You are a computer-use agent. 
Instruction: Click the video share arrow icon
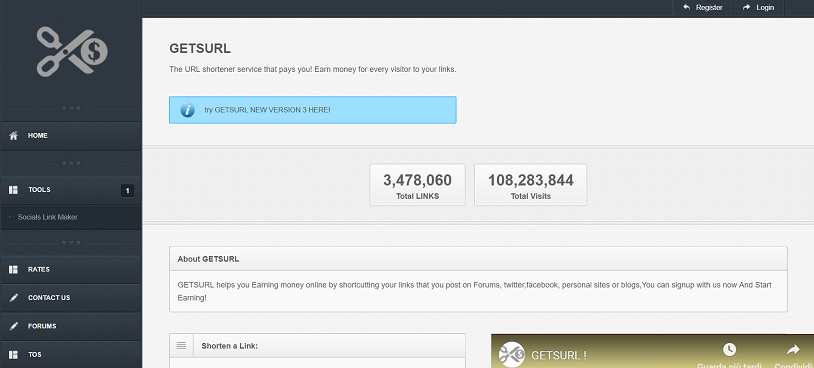coord(793,350)
